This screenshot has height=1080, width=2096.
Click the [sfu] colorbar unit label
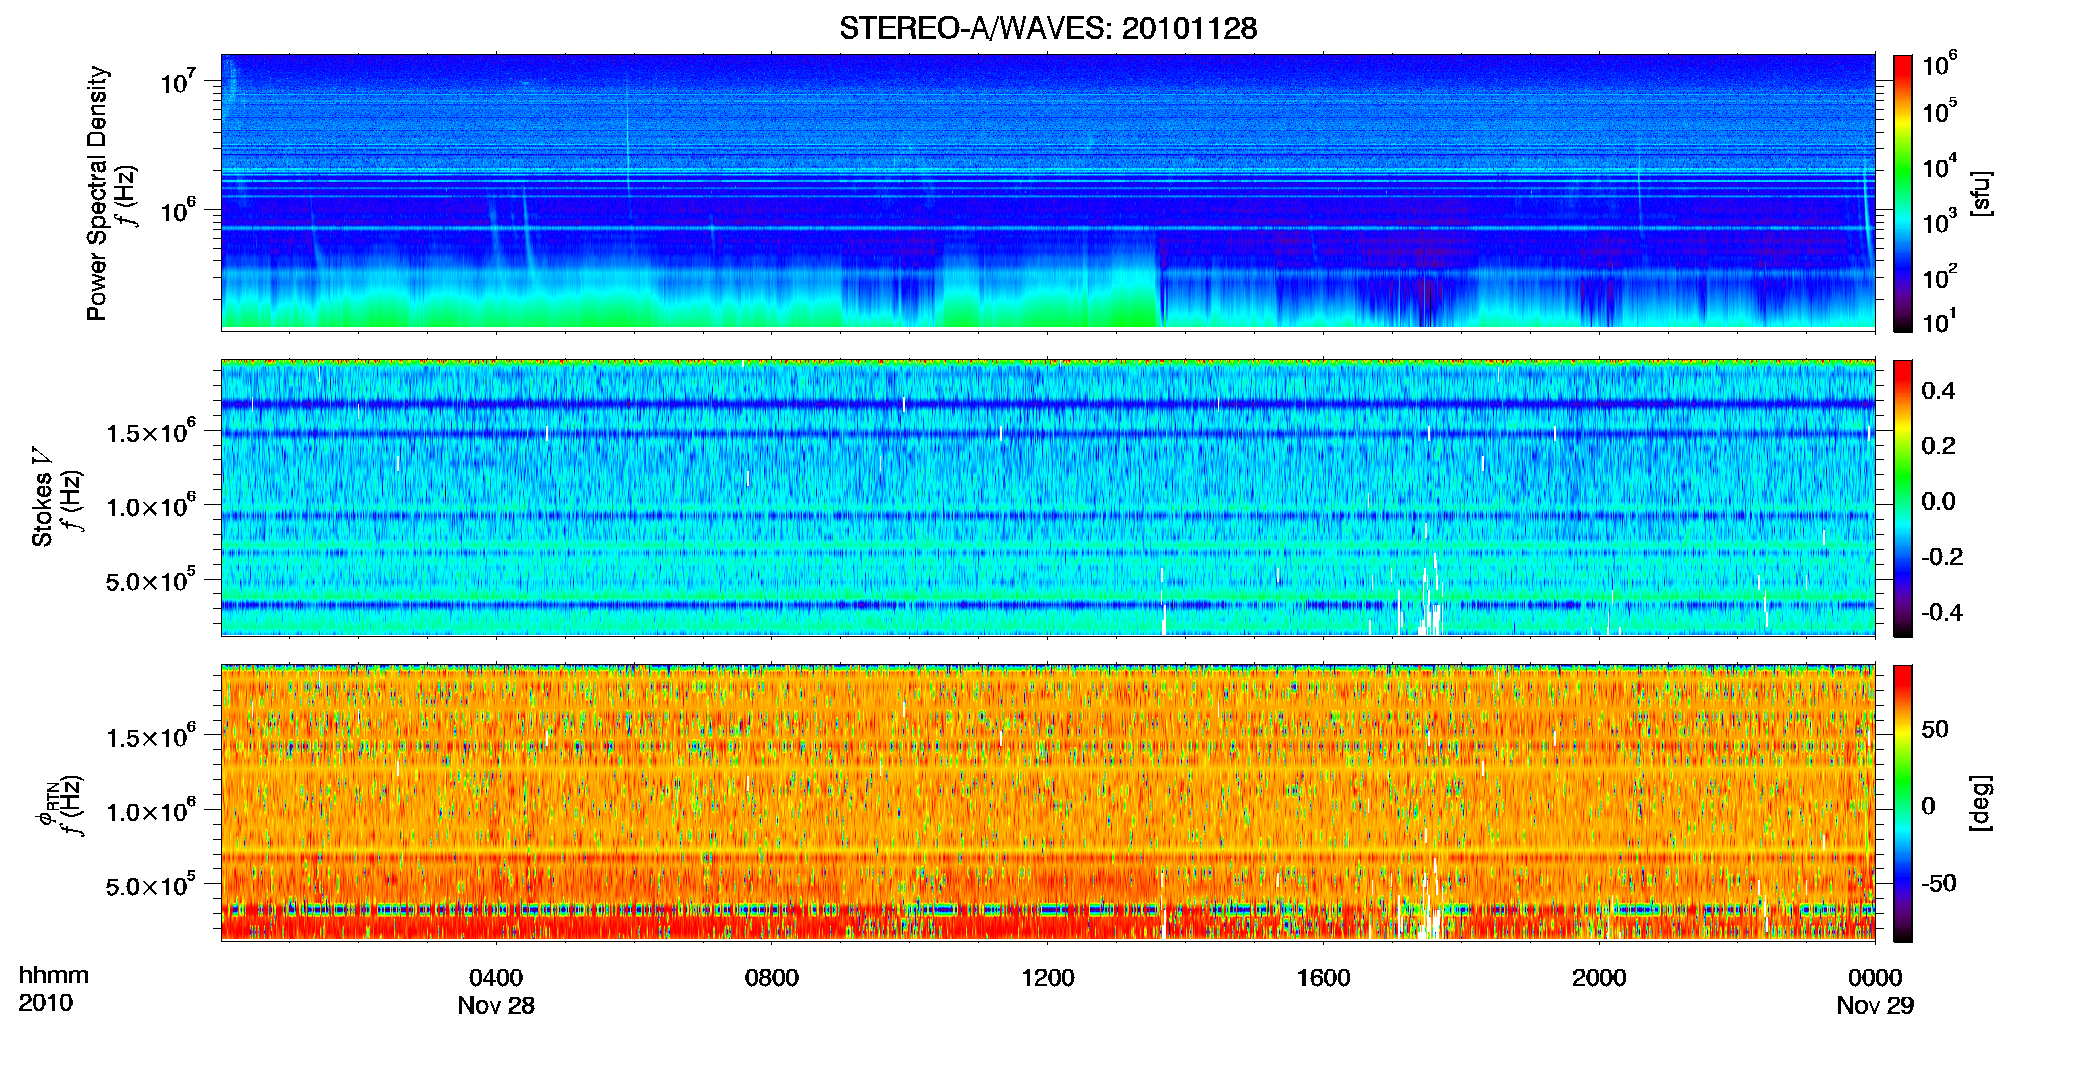[1981, 193]
